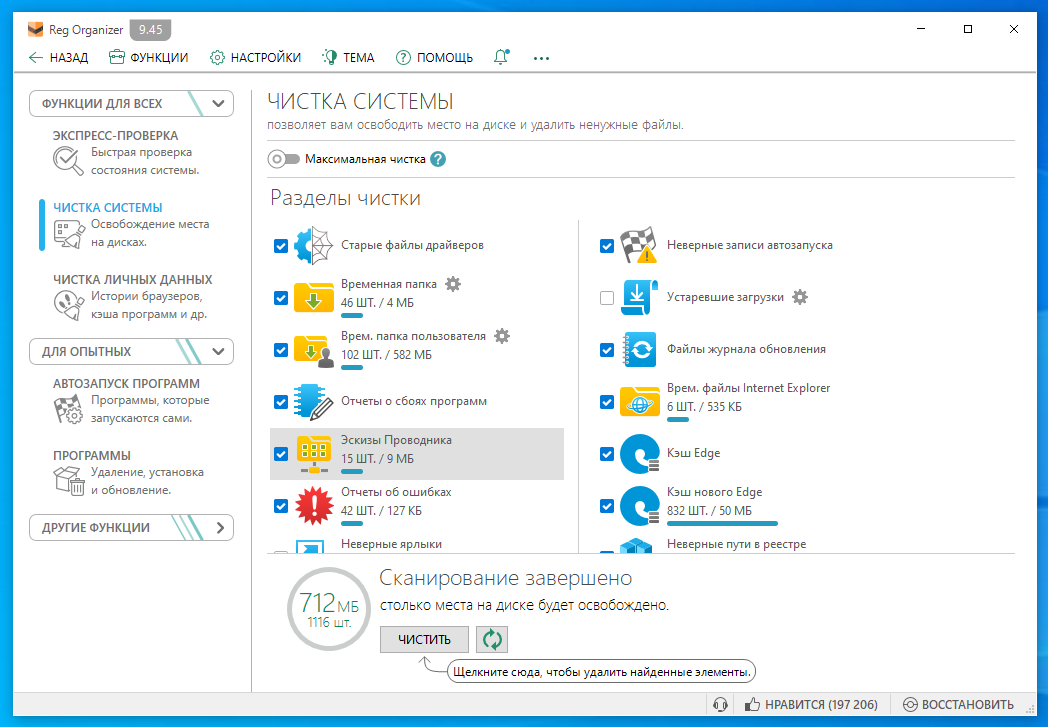Click the refresh scan icon button
This screenshot has width=1048, height=727.
(x=491, y=639)
